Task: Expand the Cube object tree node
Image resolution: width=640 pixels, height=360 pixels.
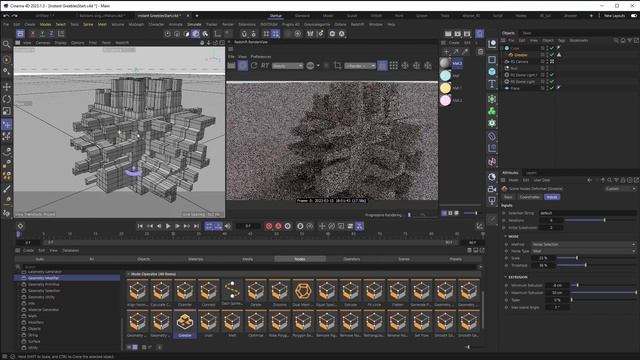Action: [x=502, y=48]
